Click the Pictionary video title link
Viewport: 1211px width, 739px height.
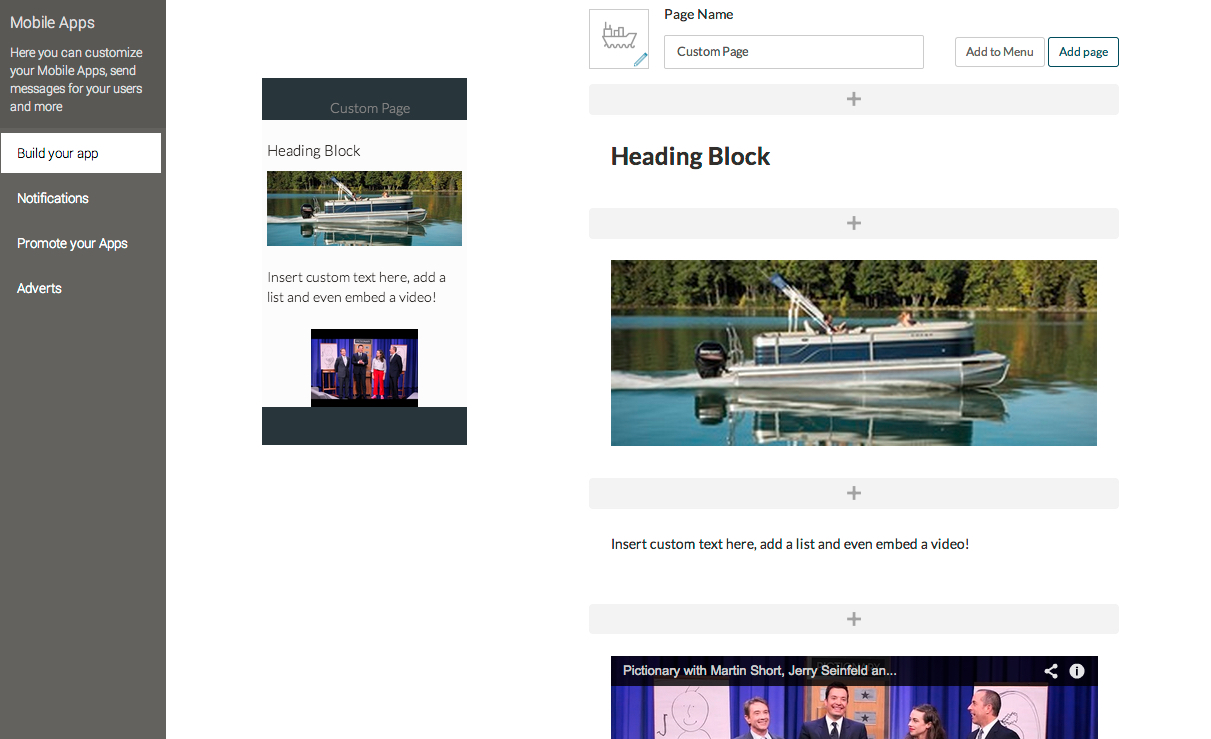point(759,671)
